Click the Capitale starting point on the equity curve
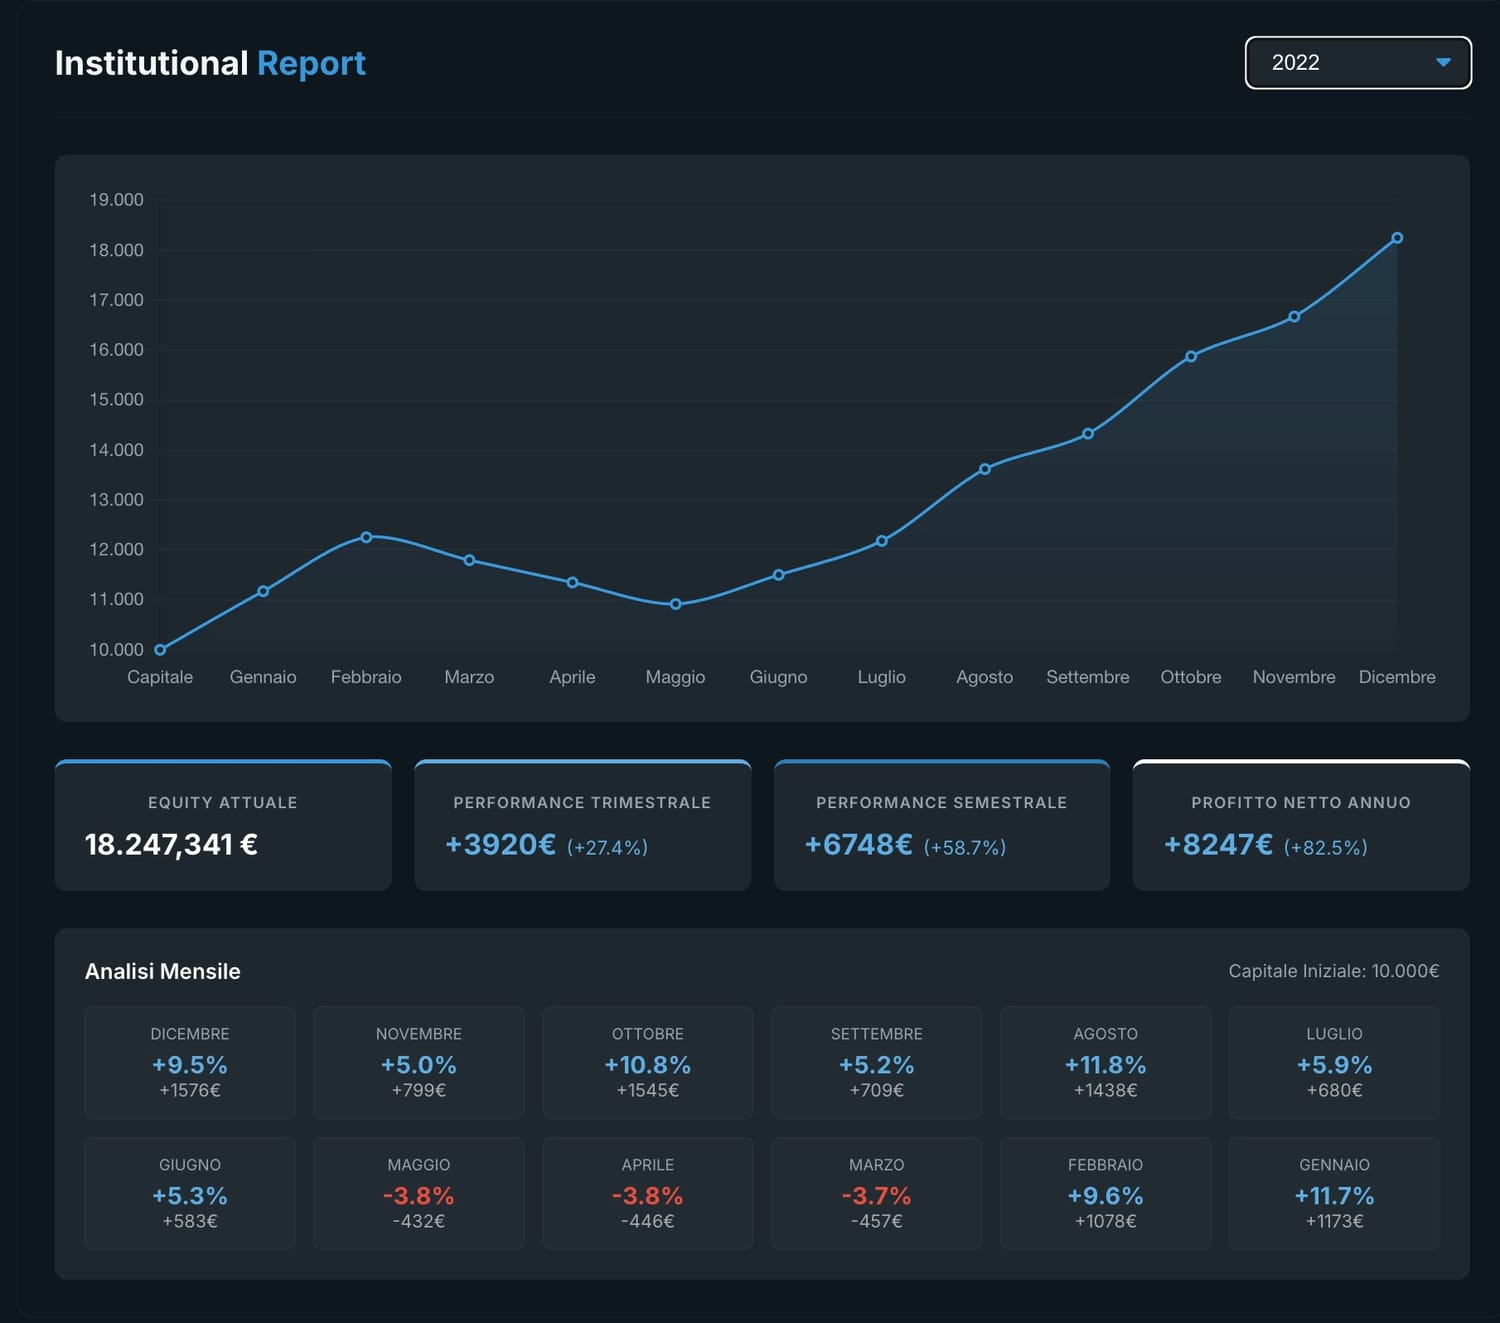Viewport: 1500px width, 1323px height. (160, 649)
